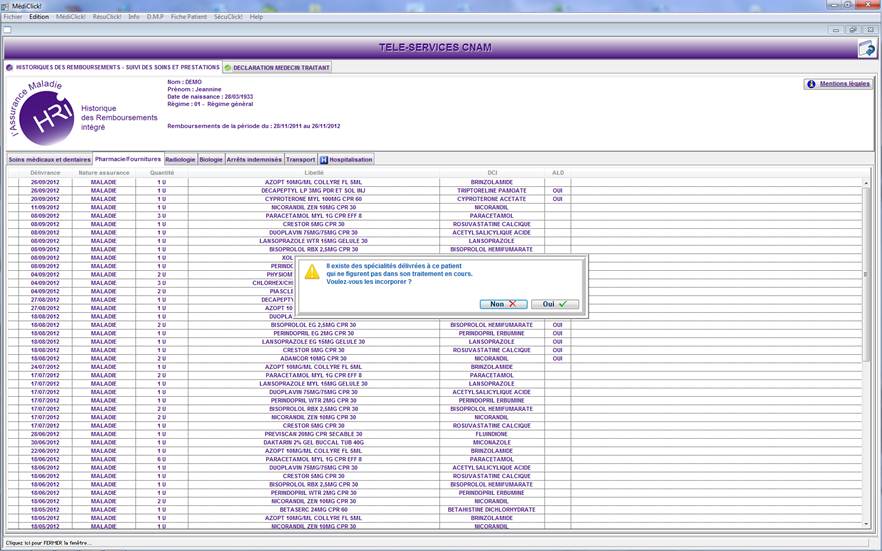Click the DCI column header
The width and height of the screenshot is (882, 551).
492,173
